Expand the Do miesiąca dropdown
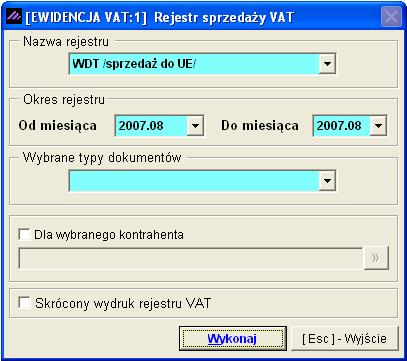This screenshot has width=407, height=361. click(x=378, y=126)
